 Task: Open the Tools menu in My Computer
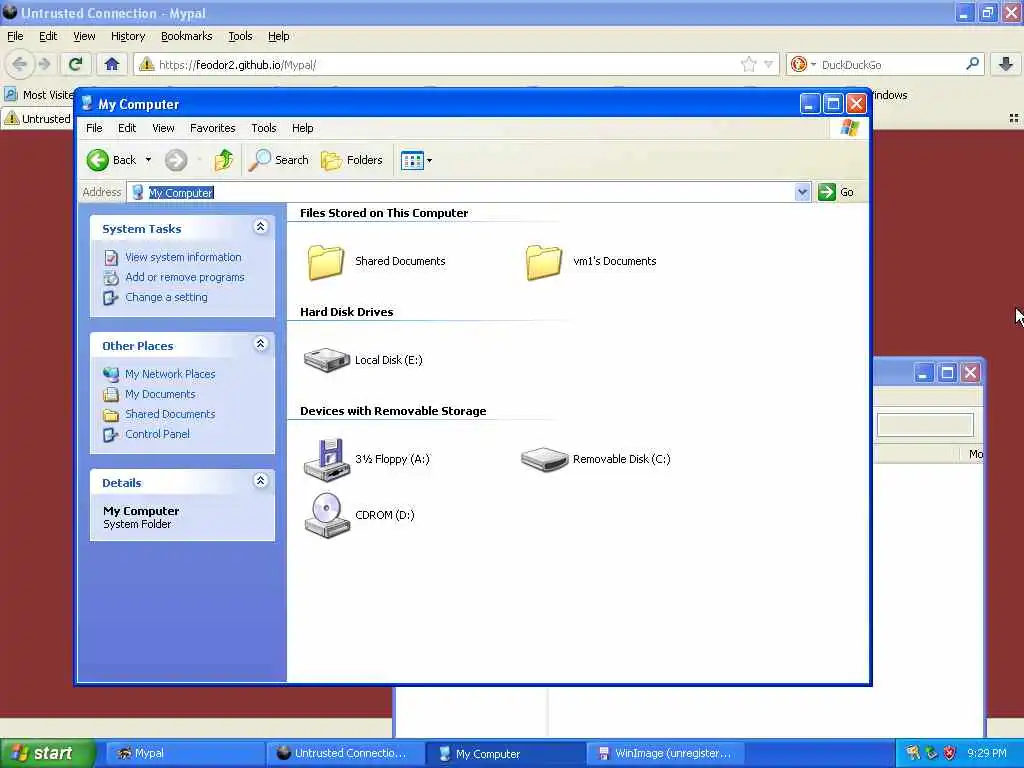tap(264, 128)
